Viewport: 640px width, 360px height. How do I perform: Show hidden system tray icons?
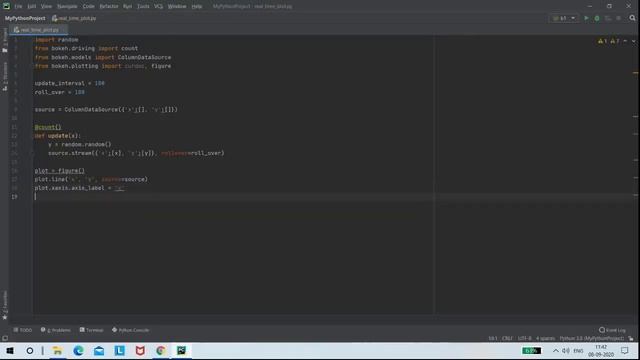coord(556,351)
